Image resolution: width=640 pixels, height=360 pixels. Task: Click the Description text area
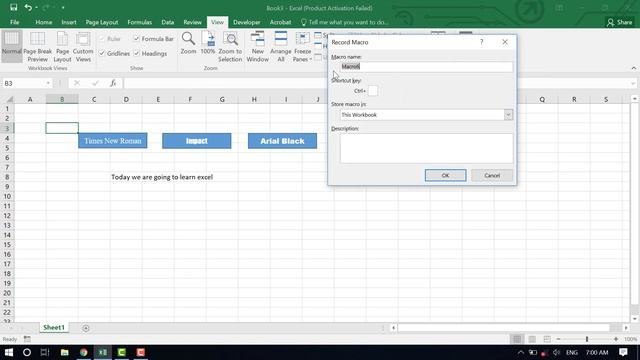point(427,148)
